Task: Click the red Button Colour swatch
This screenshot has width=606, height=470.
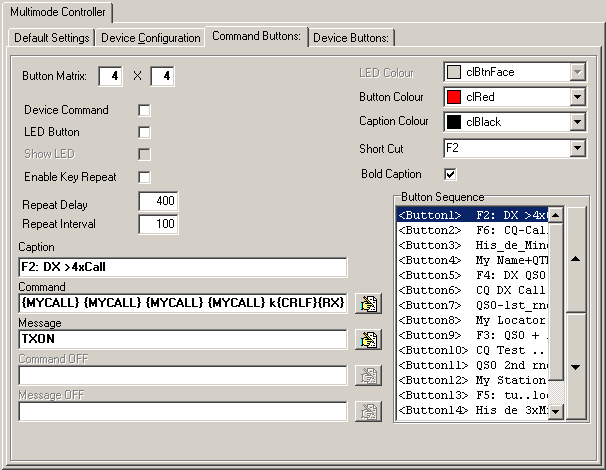Action: point(454,97)
